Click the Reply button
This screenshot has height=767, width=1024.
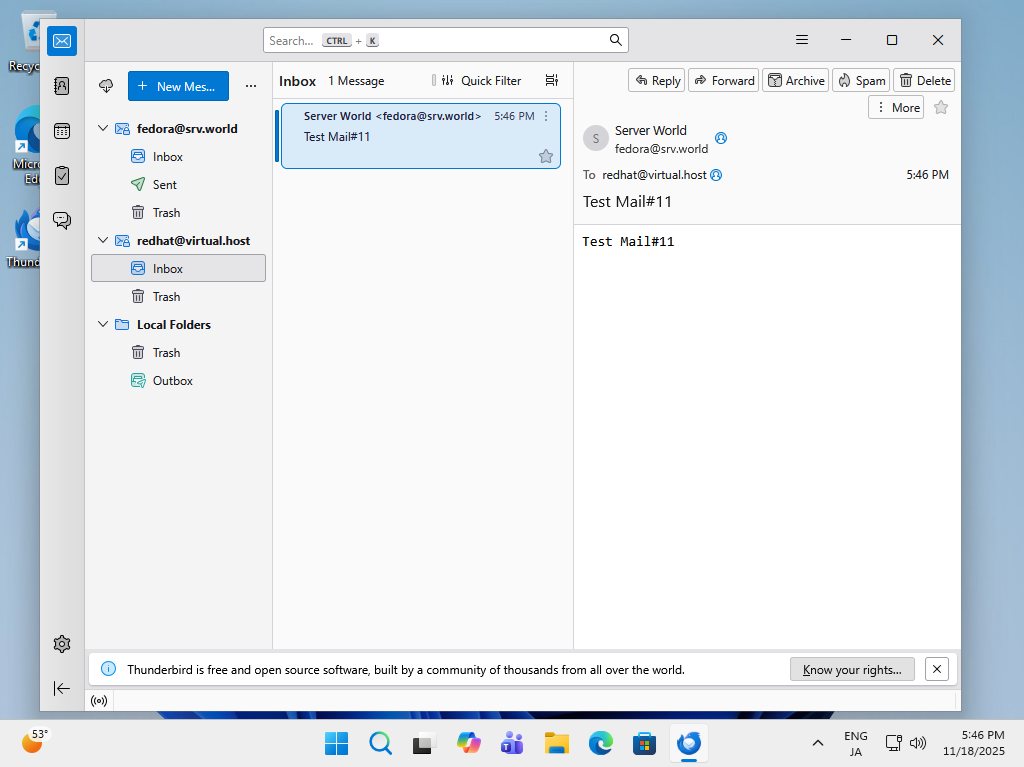pos(656,81)
